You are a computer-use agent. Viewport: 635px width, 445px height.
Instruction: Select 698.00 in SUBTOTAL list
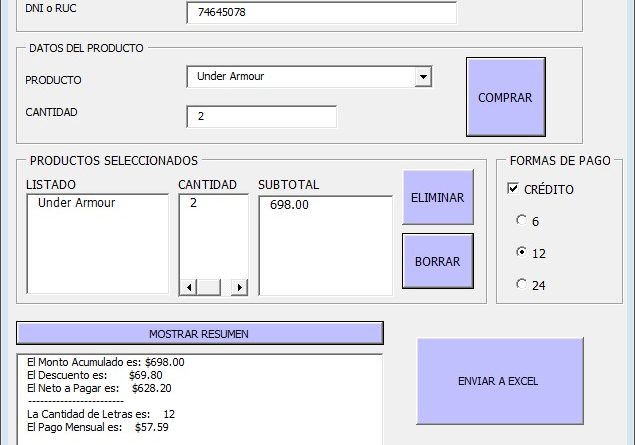click(289, 205)
